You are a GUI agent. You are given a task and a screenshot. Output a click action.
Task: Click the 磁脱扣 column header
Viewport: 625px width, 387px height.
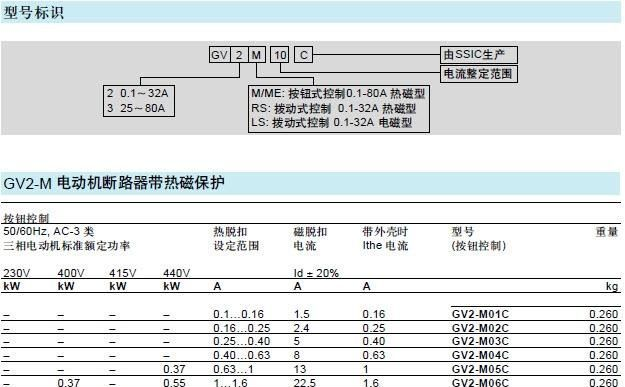pyautogui.click(x=310, y=232)
